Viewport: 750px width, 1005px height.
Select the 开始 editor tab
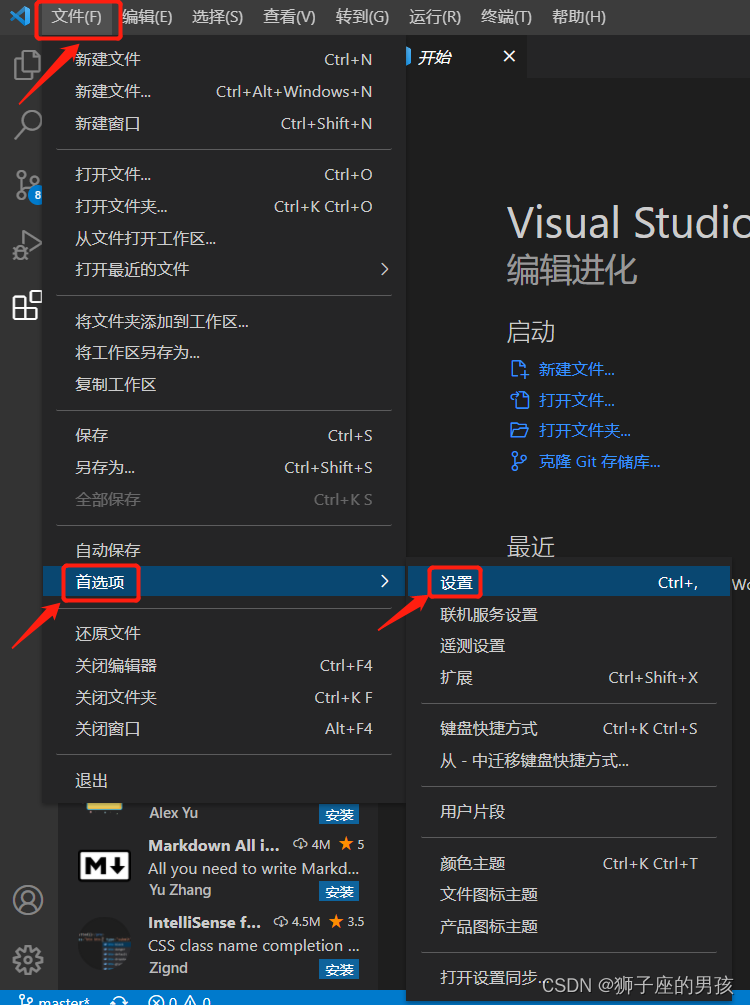(465, 57)
